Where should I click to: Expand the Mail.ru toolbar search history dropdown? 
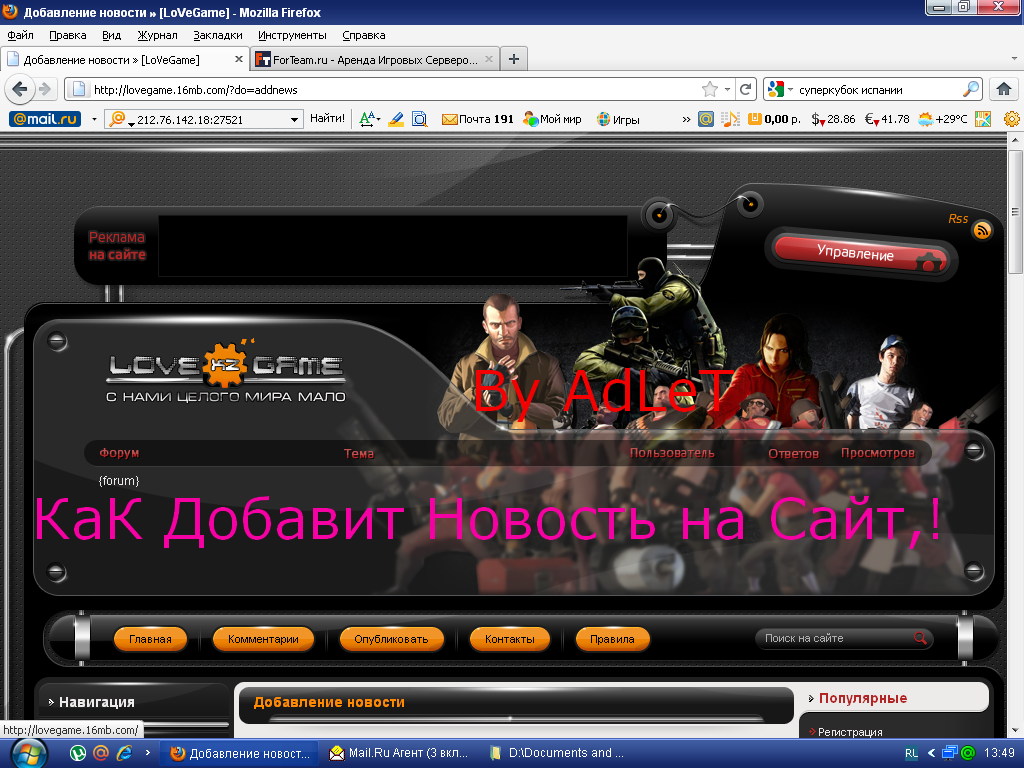point(294,120)
